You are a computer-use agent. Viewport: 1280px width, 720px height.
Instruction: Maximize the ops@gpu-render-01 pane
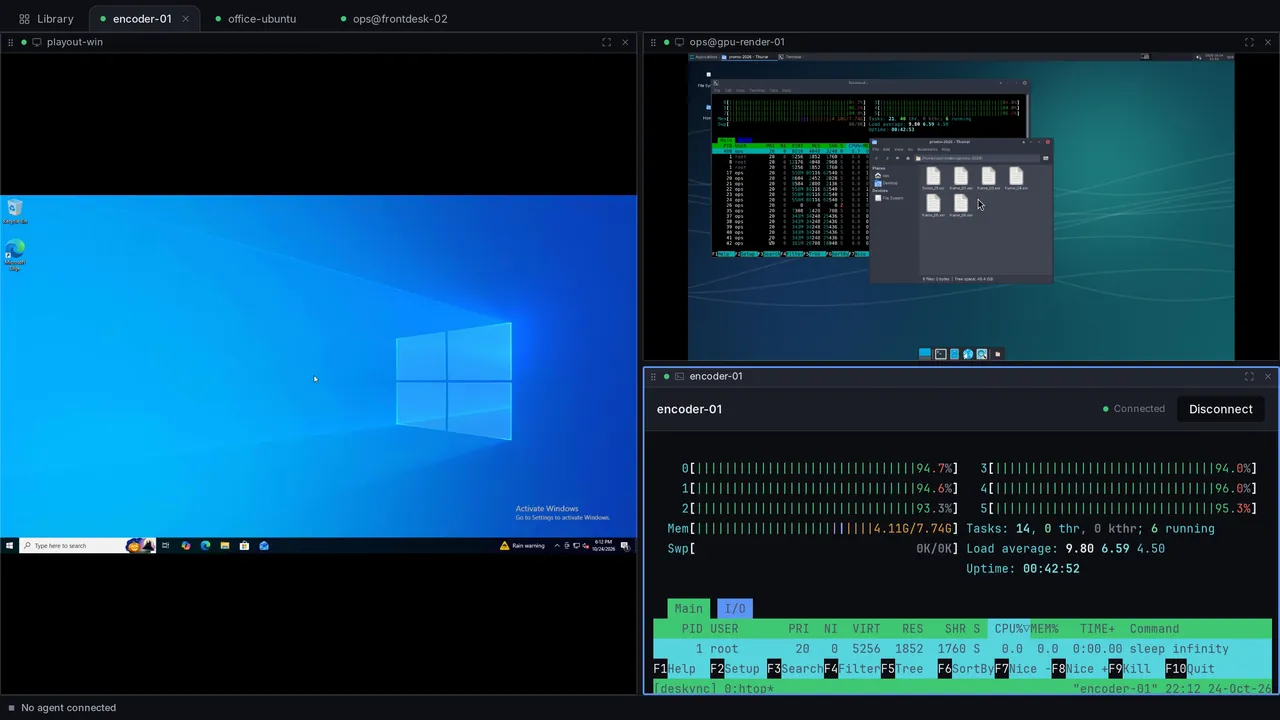coord(1249,42)
